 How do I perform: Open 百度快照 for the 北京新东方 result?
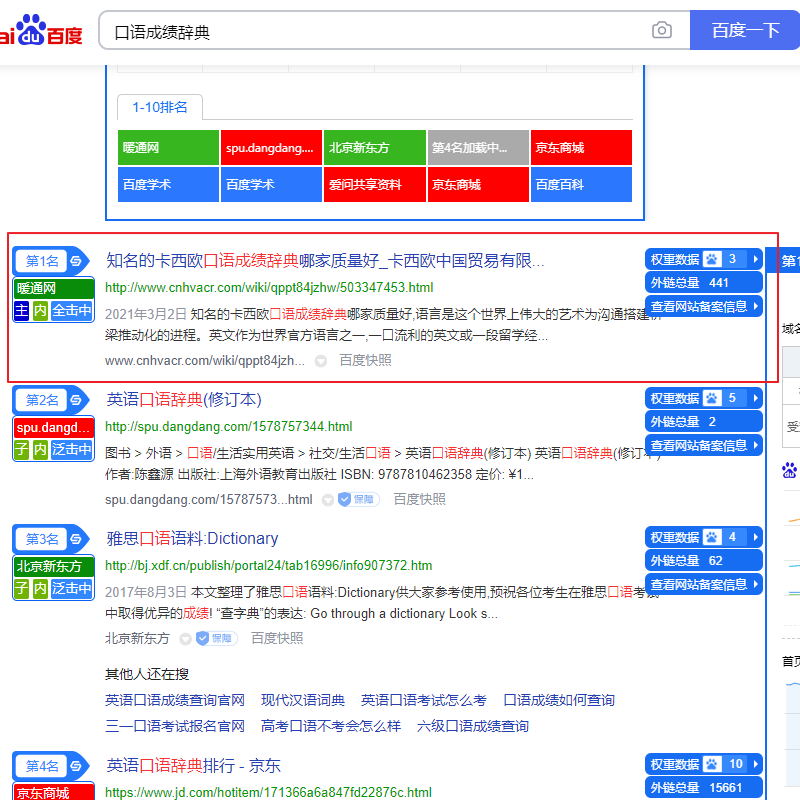(277, 638)
